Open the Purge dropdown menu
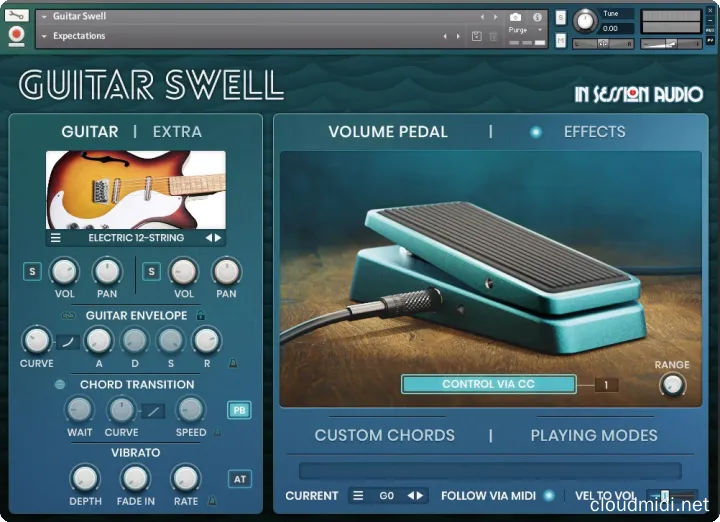The image size is (720, 522). tap(540, 30)
